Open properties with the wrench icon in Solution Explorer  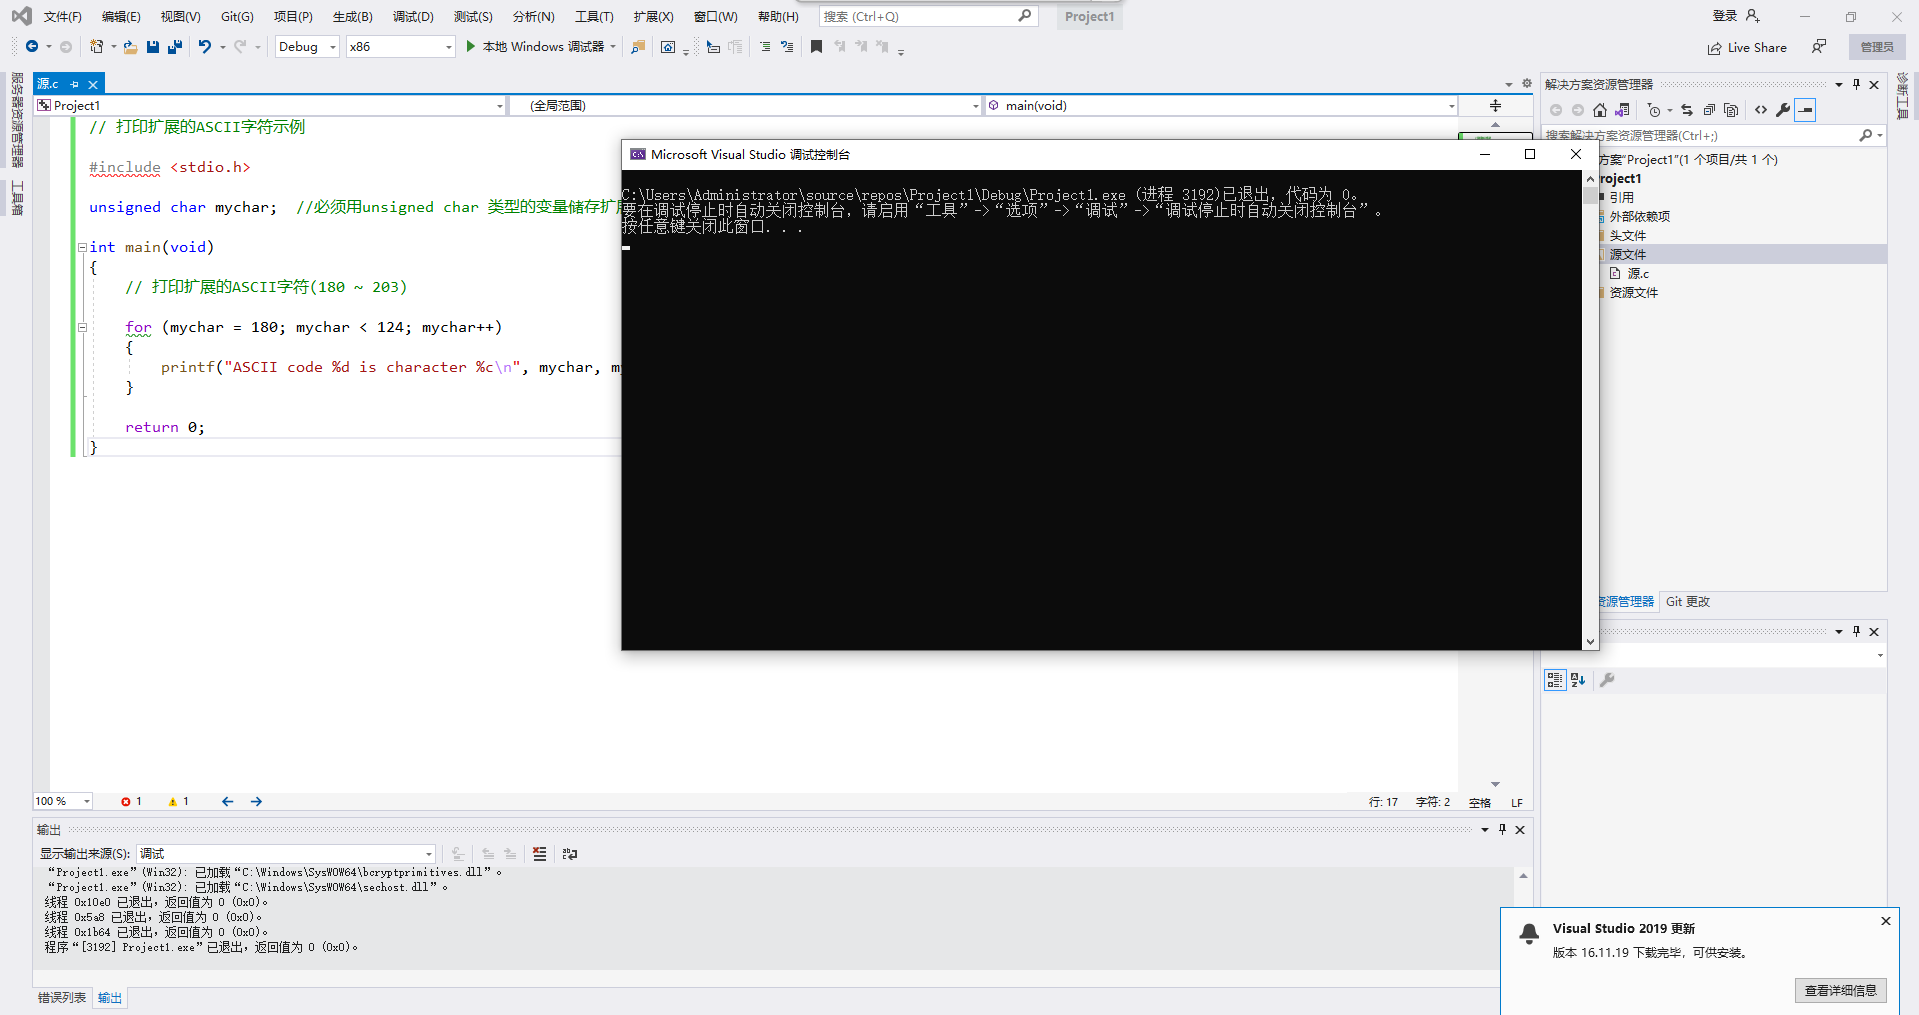[x=1783, y=110]
